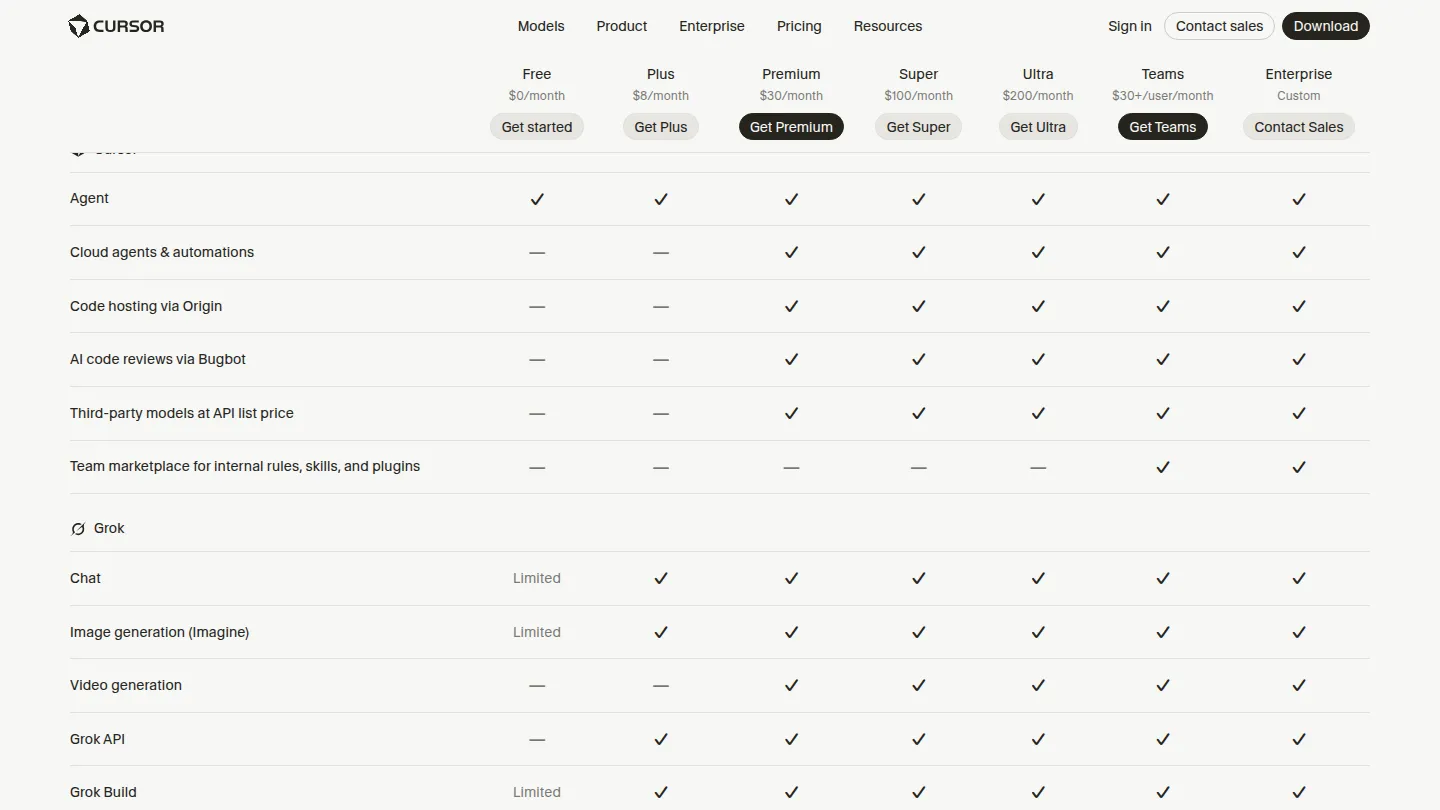Click the Cursor logo in the header
The height and width of the screenshot is (810, 1440).
(x=116, y=26)
